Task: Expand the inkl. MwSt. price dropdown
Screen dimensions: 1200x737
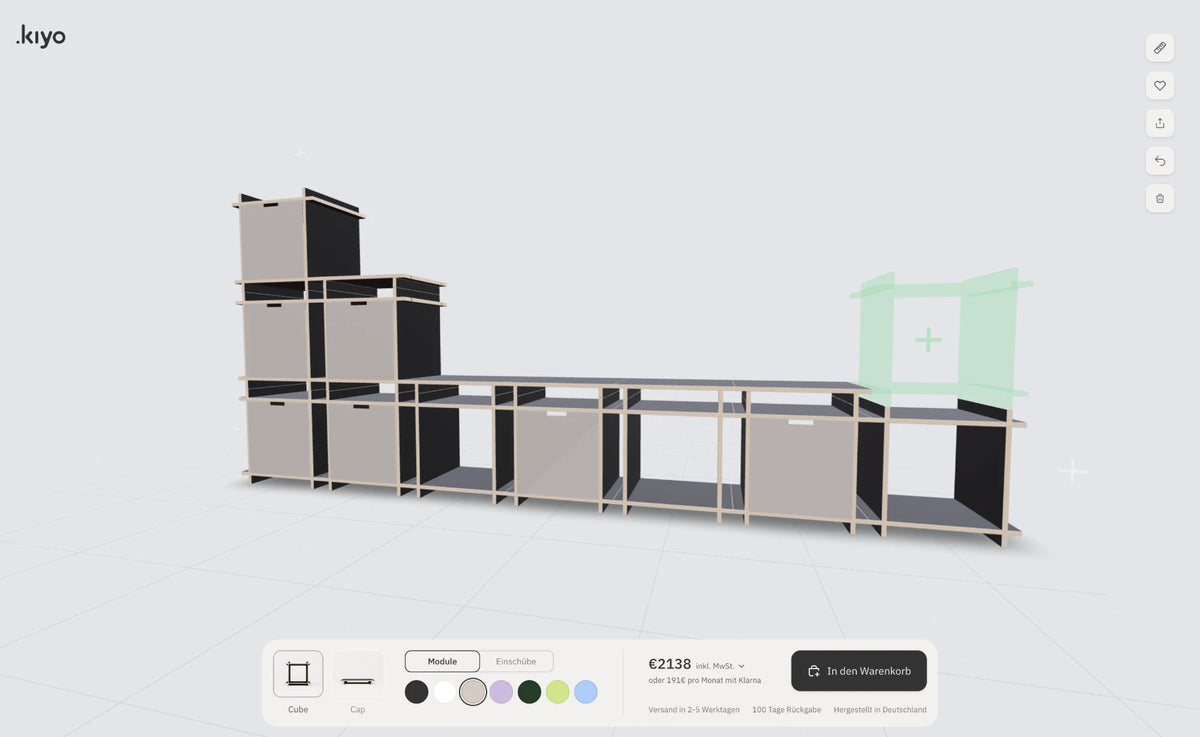Action: tap(720, 666)
